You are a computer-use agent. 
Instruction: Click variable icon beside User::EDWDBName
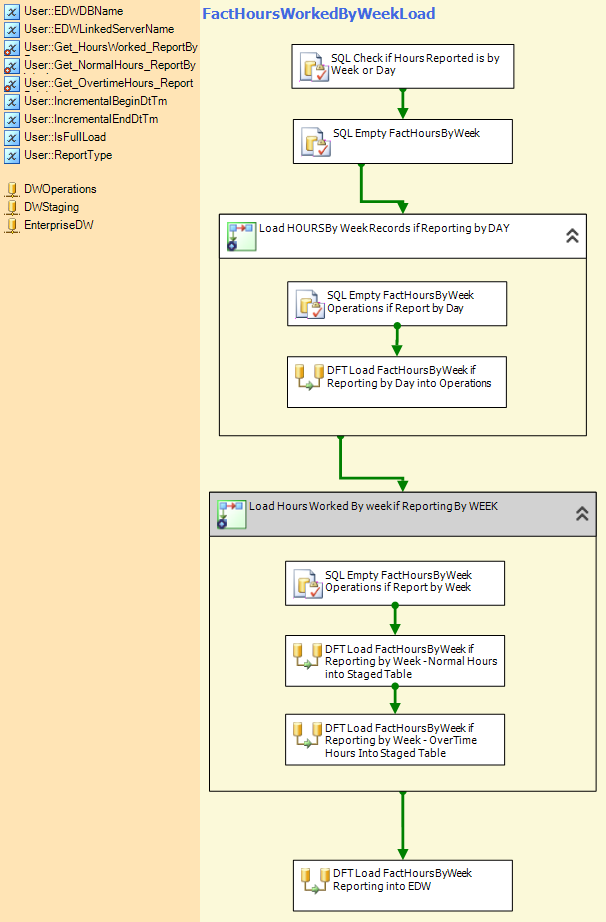pyautogui.click(x=12, y=12)
